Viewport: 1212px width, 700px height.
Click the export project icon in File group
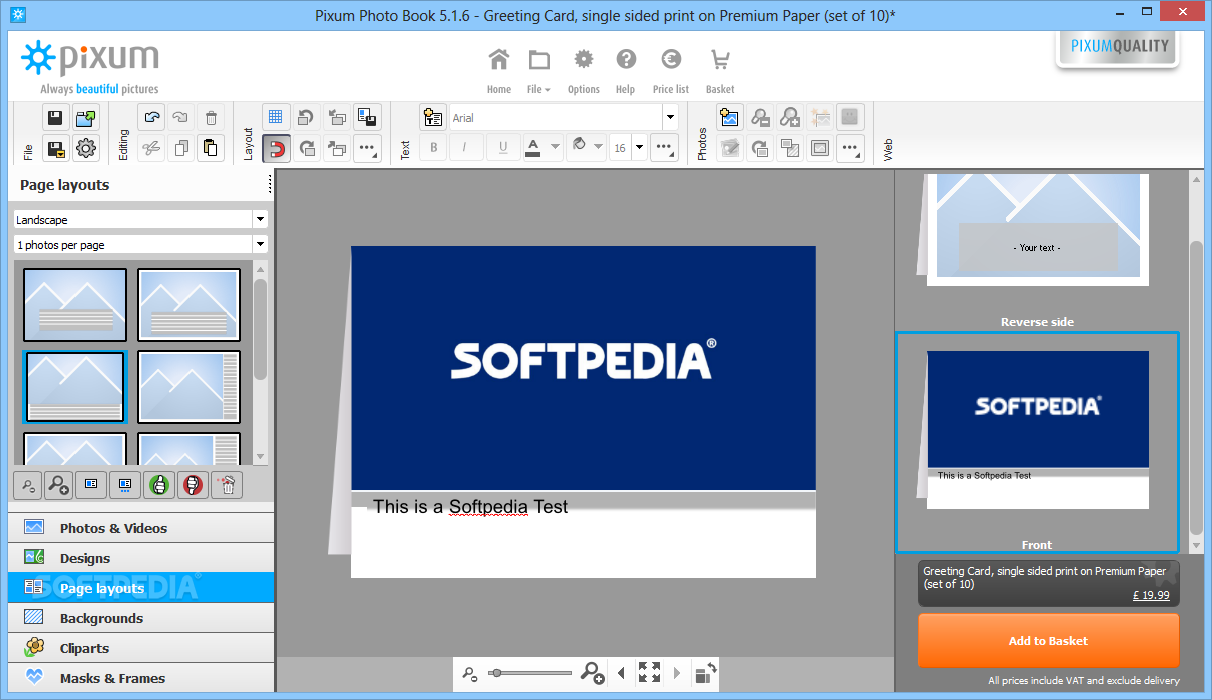[86, 117]
